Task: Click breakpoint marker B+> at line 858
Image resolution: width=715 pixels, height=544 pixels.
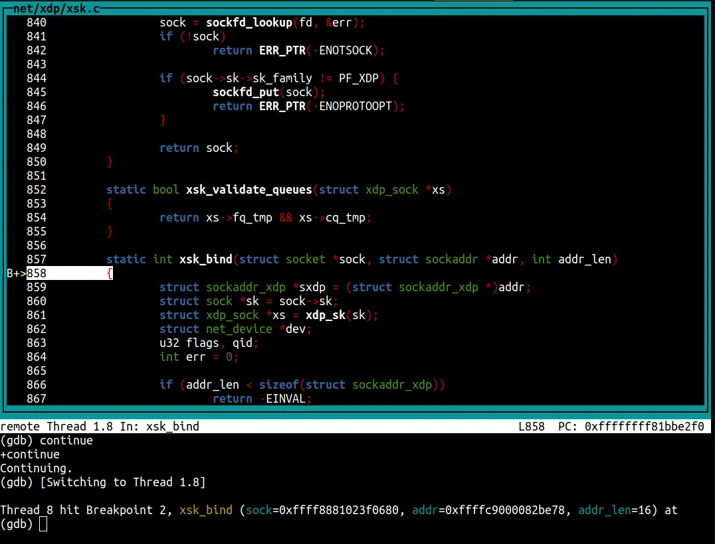Action: pyautogui.click(x=16, y=274)
